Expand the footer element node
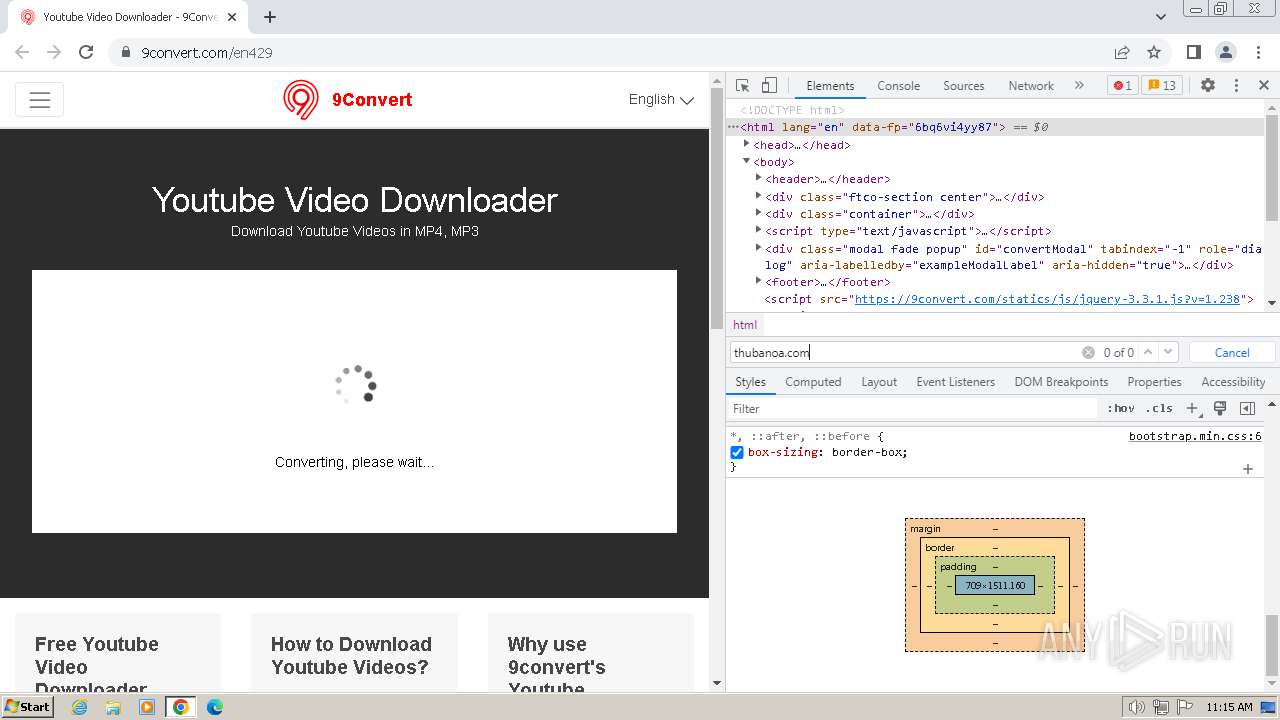Image resolution: width=1280 pixels, height=720 pixels. point(758,281)
